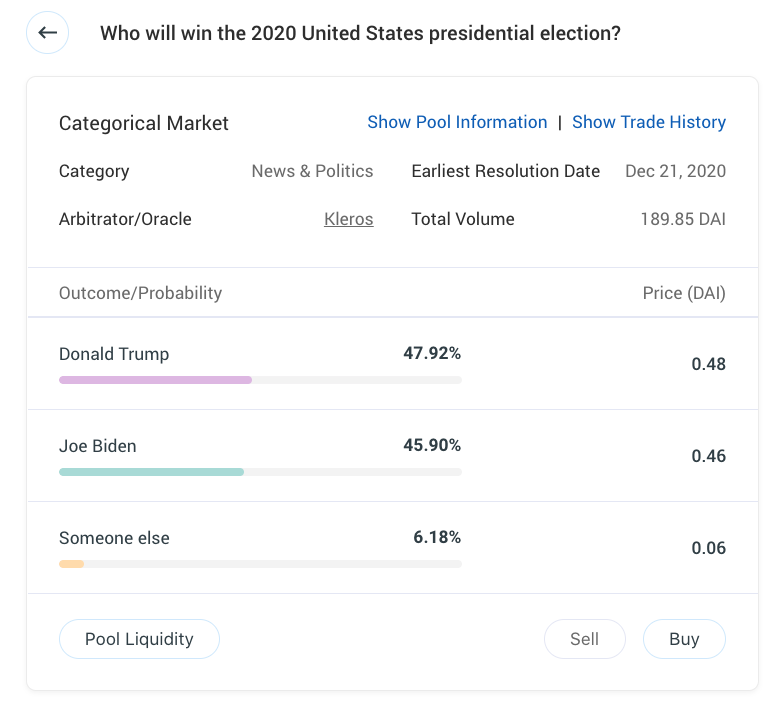Screen dimensions: 784x722
Task: Click the Buy button
Action: pos(684,639)
